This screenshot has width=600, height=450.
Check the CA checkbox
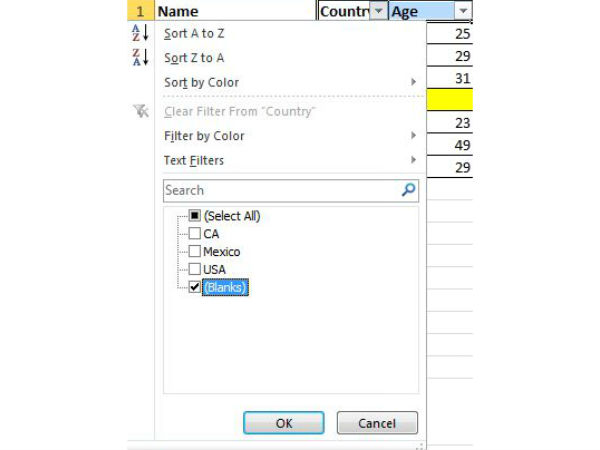[x=195, y=233]
